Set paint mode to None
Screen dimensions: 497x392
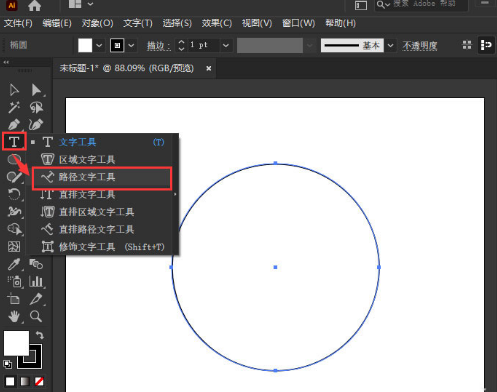click(39, 381)
